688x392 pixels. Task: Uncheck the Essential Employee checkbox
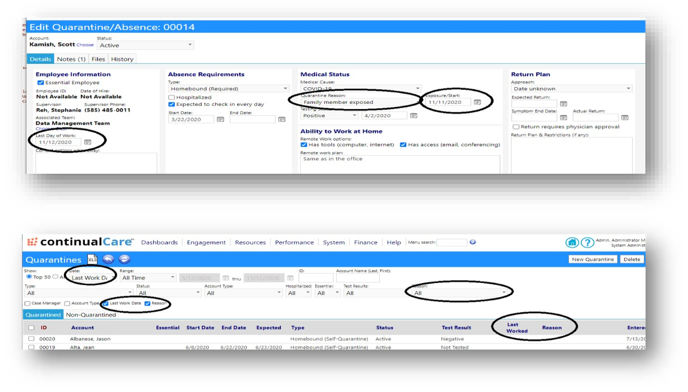(40, 83)
